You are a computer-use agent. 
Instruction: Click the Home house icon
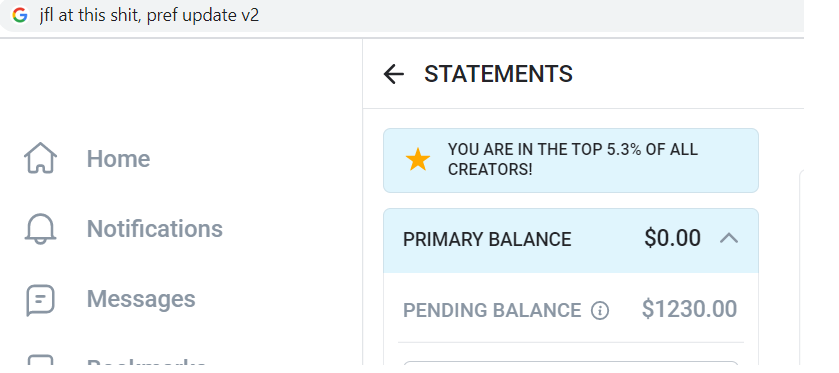[x=40, y=158]
